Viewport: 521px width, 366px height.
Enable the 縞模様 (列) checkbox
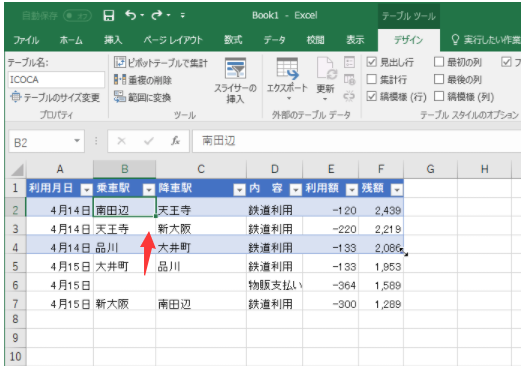coord(439,97)
